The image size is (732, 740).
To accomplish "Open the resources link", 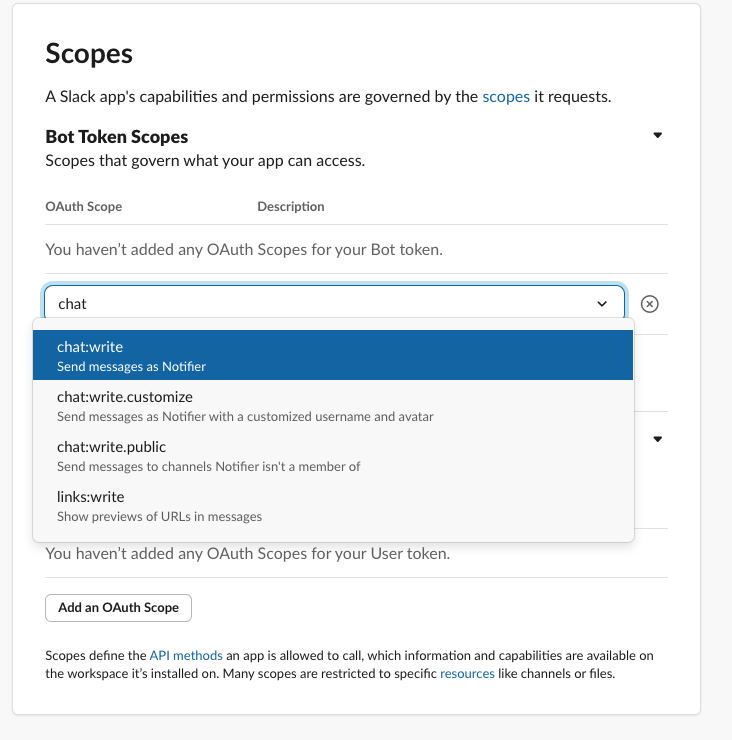I will click(467, 674).
